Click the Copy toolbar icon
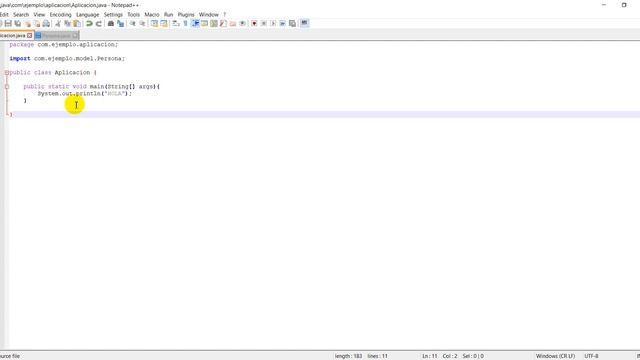 [x=67, y=24]
